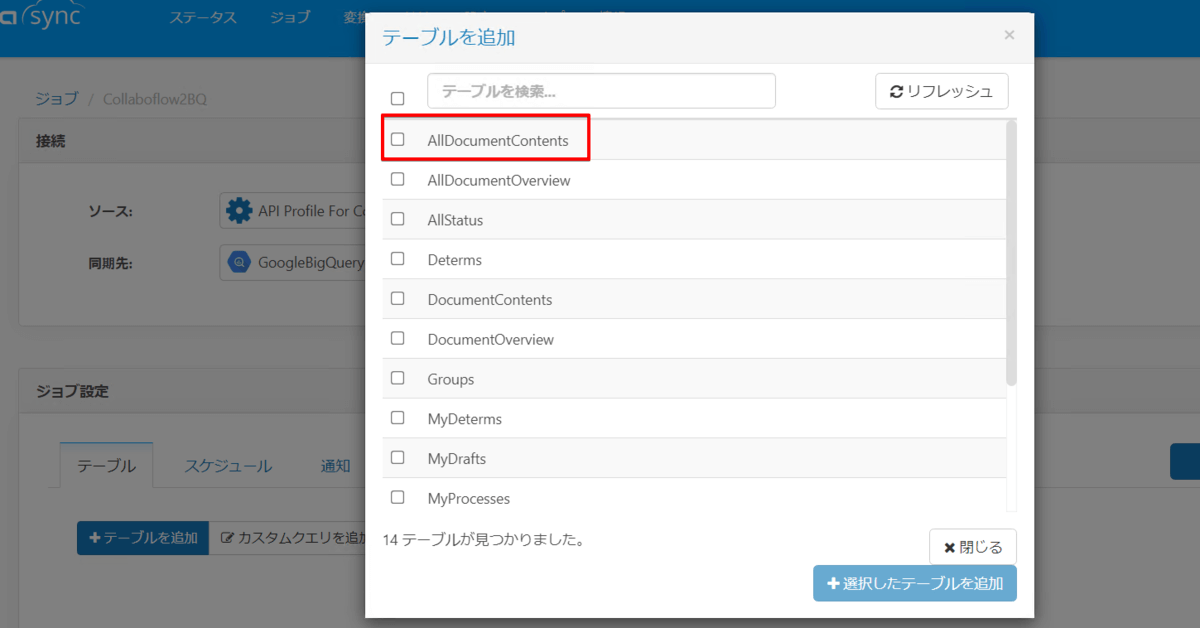Click the Collaboflow2BQ breadcrumb text

point(154,99)
